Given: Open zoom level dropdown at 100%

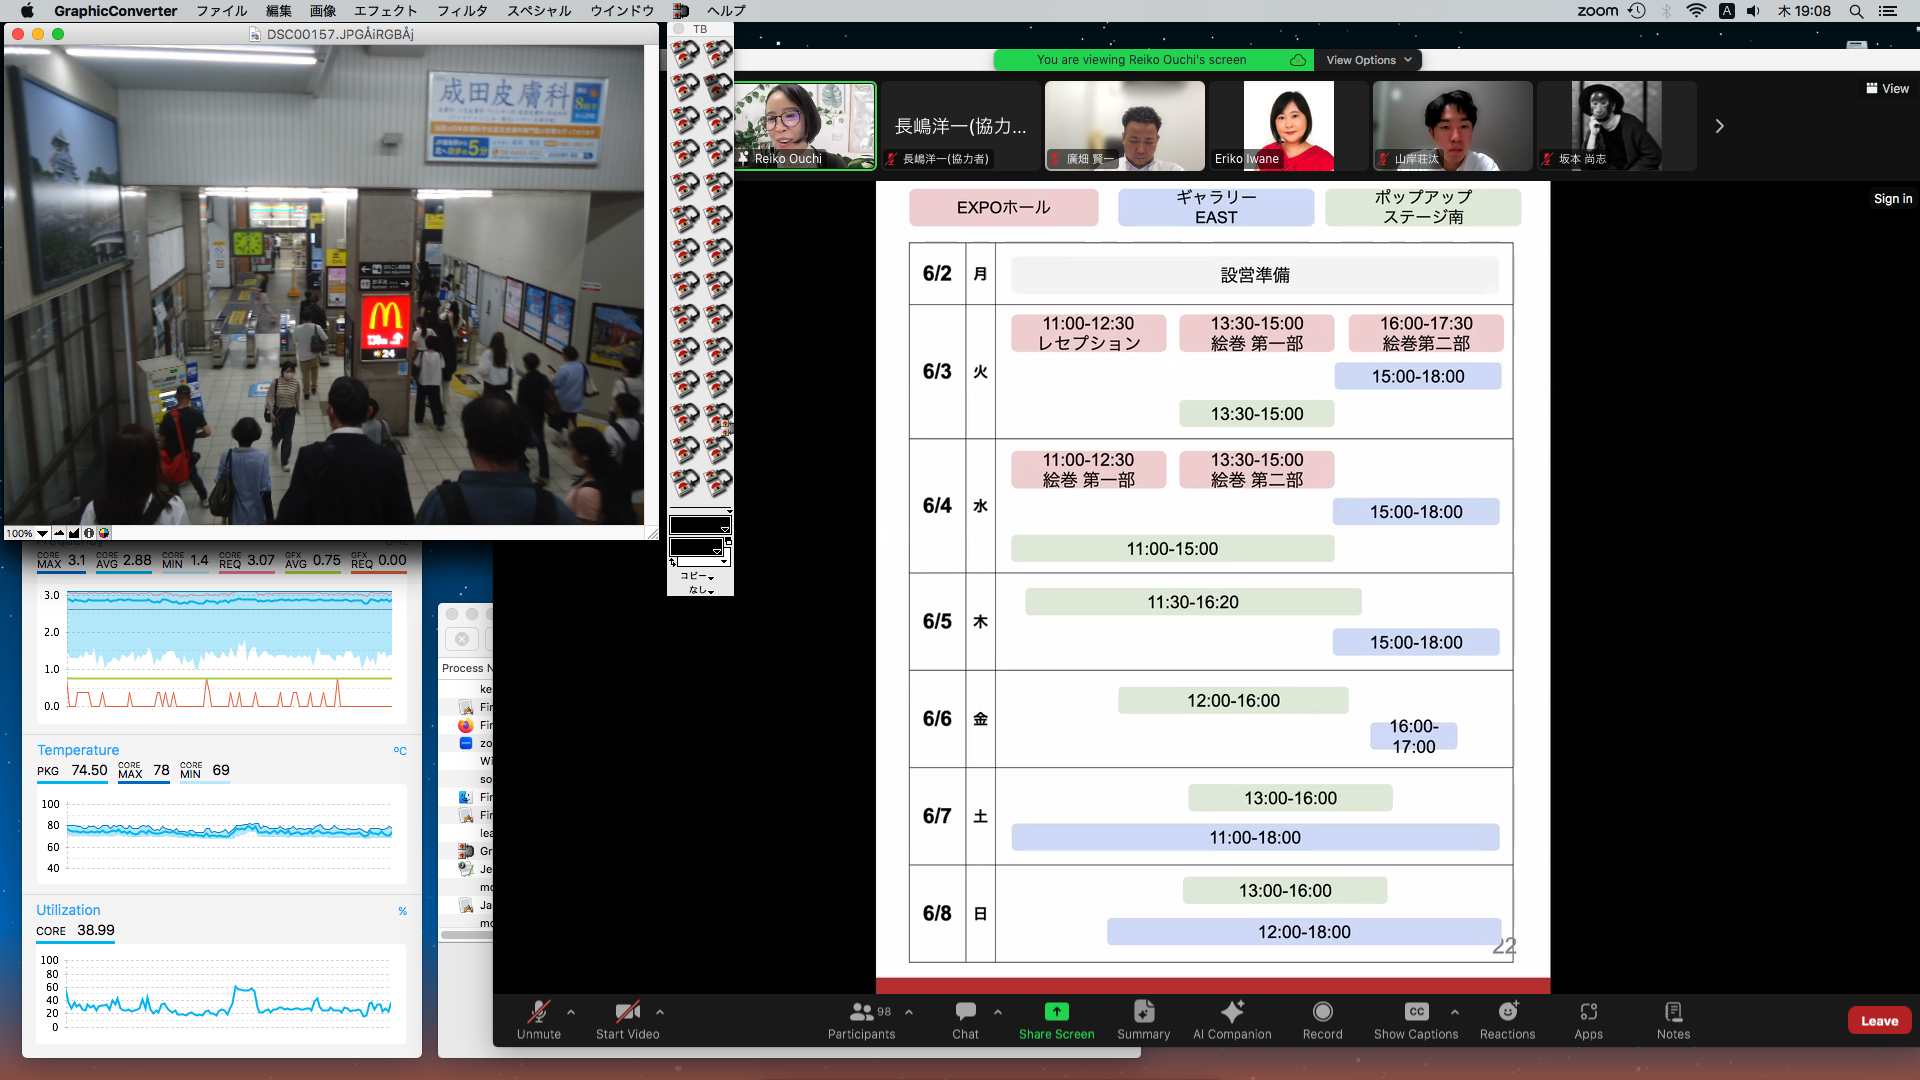Looking at the screenshot, I should (x=43, y=534).
